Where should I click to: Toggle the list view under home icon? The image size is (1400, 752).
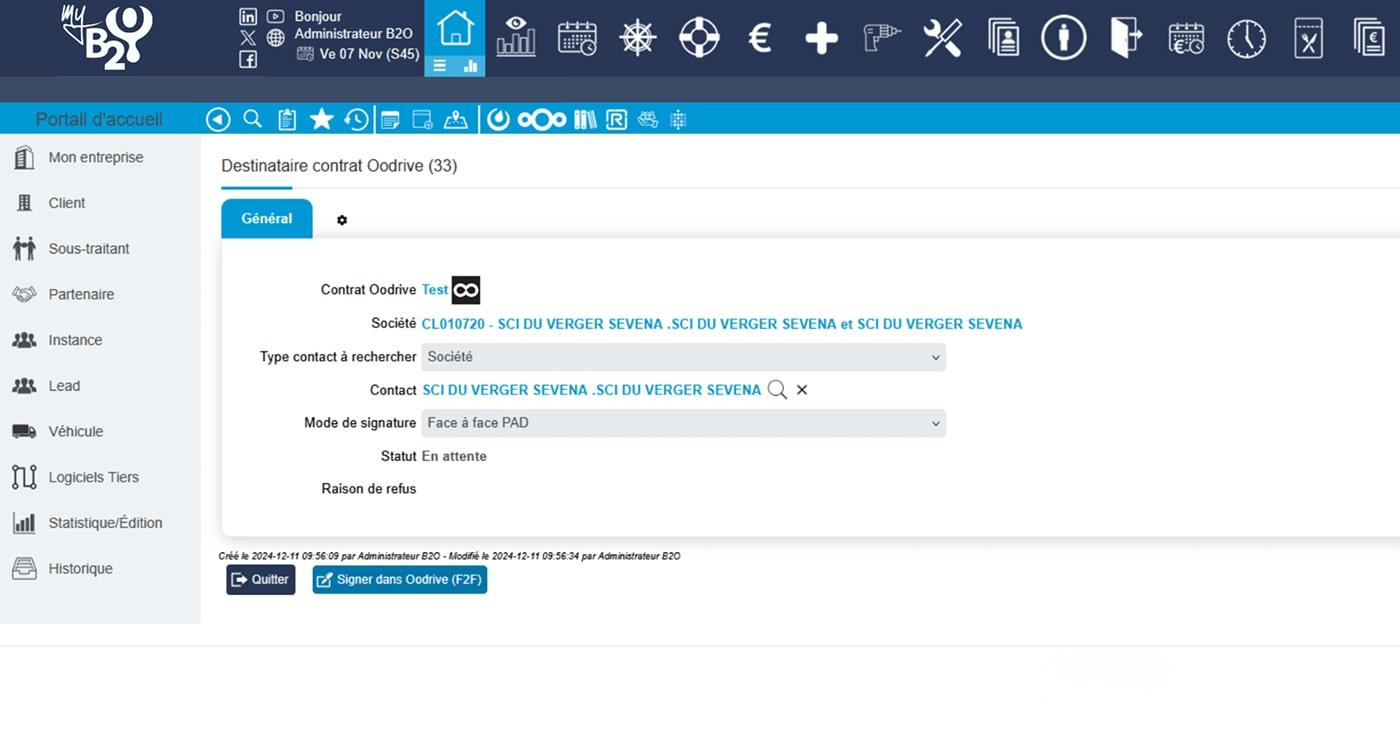pos(440,66)
